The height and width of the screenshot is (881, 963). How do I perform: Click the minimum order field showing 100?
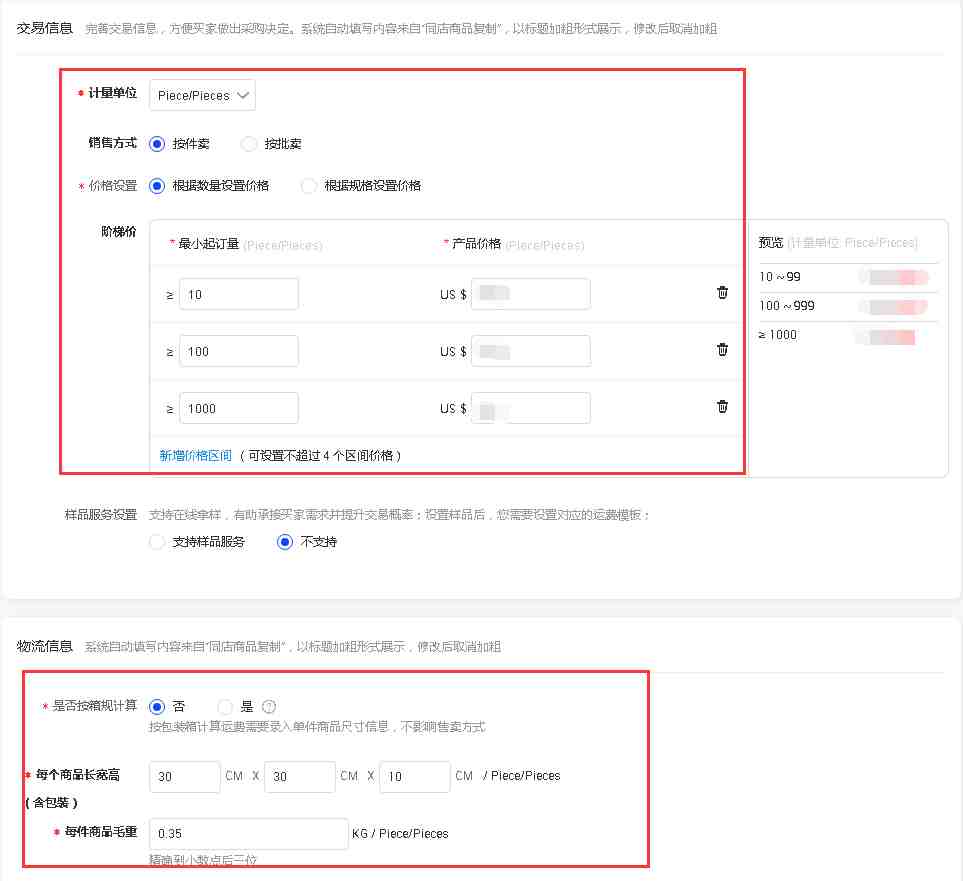coord(239,351)
